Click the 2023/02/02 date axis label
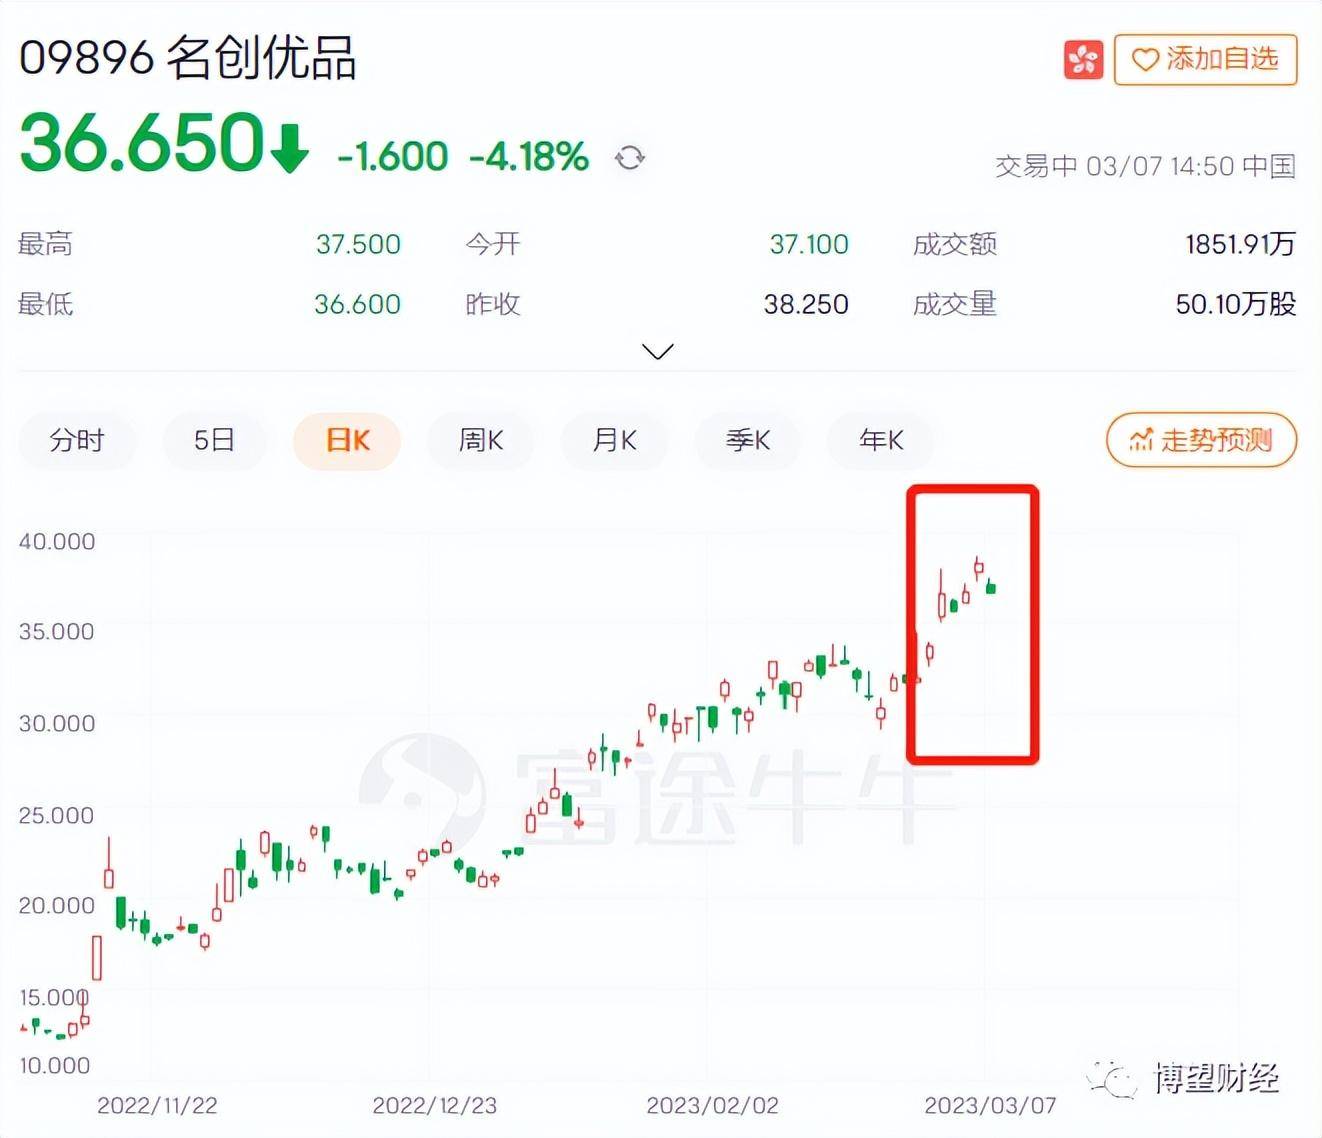Viewport: 1322px width, 1138px height. pyautogui.click(x=712, y=1105)
